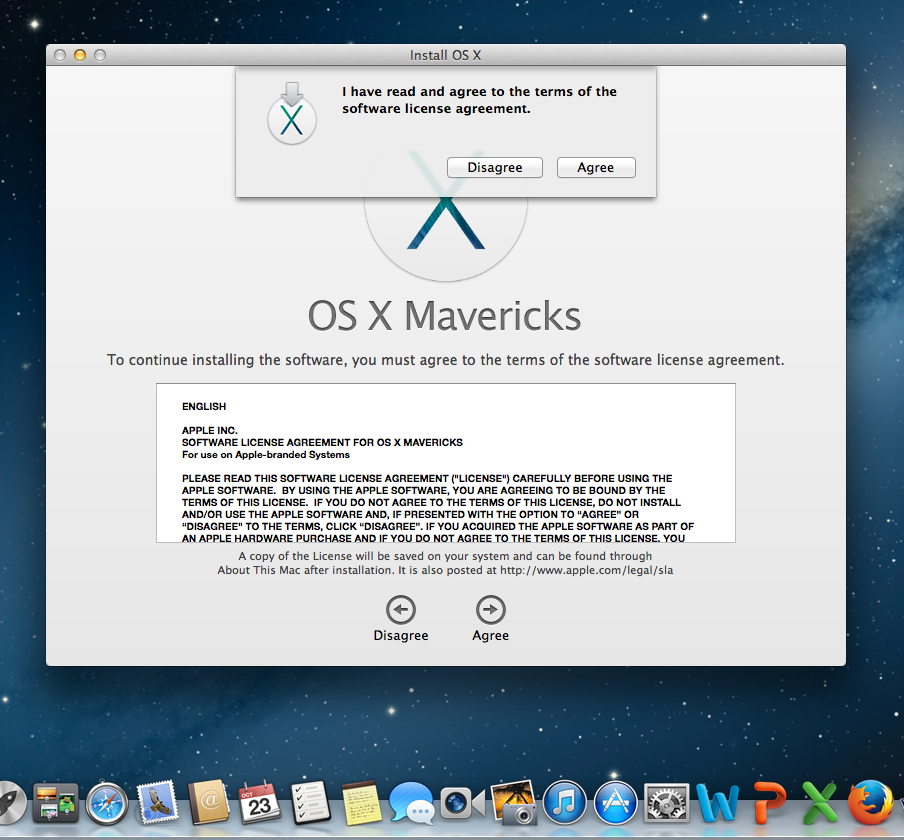Open Mail stamp icon in the Dock

(x=157, y=802)
